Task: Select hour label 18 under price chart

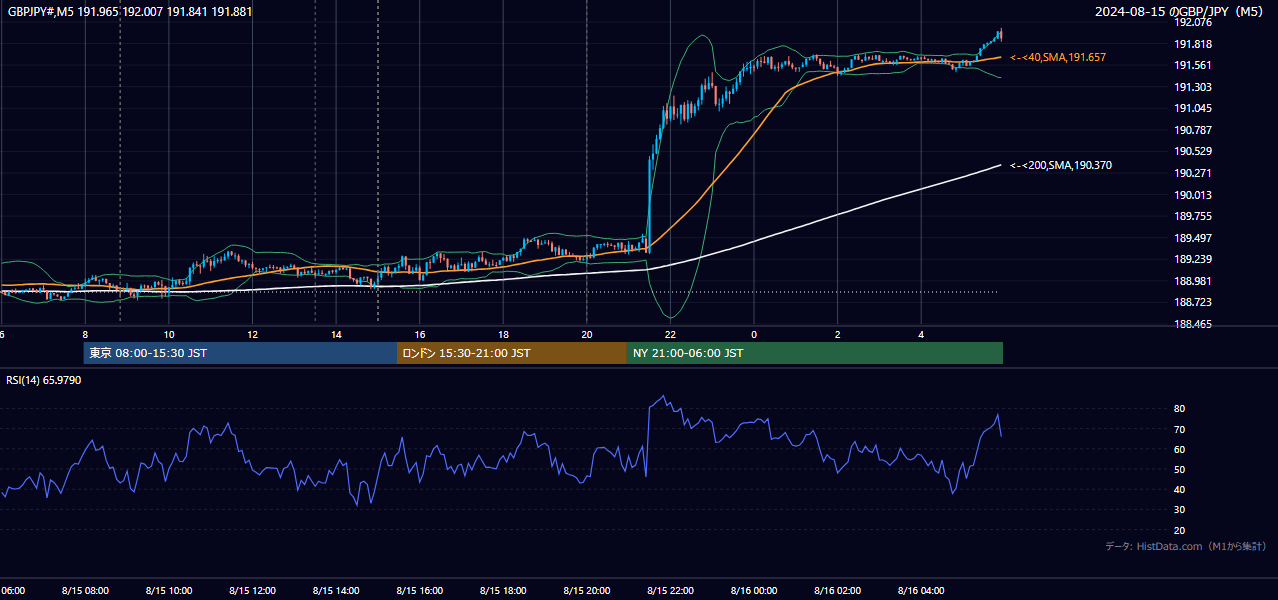Action: tap(503, 334)
